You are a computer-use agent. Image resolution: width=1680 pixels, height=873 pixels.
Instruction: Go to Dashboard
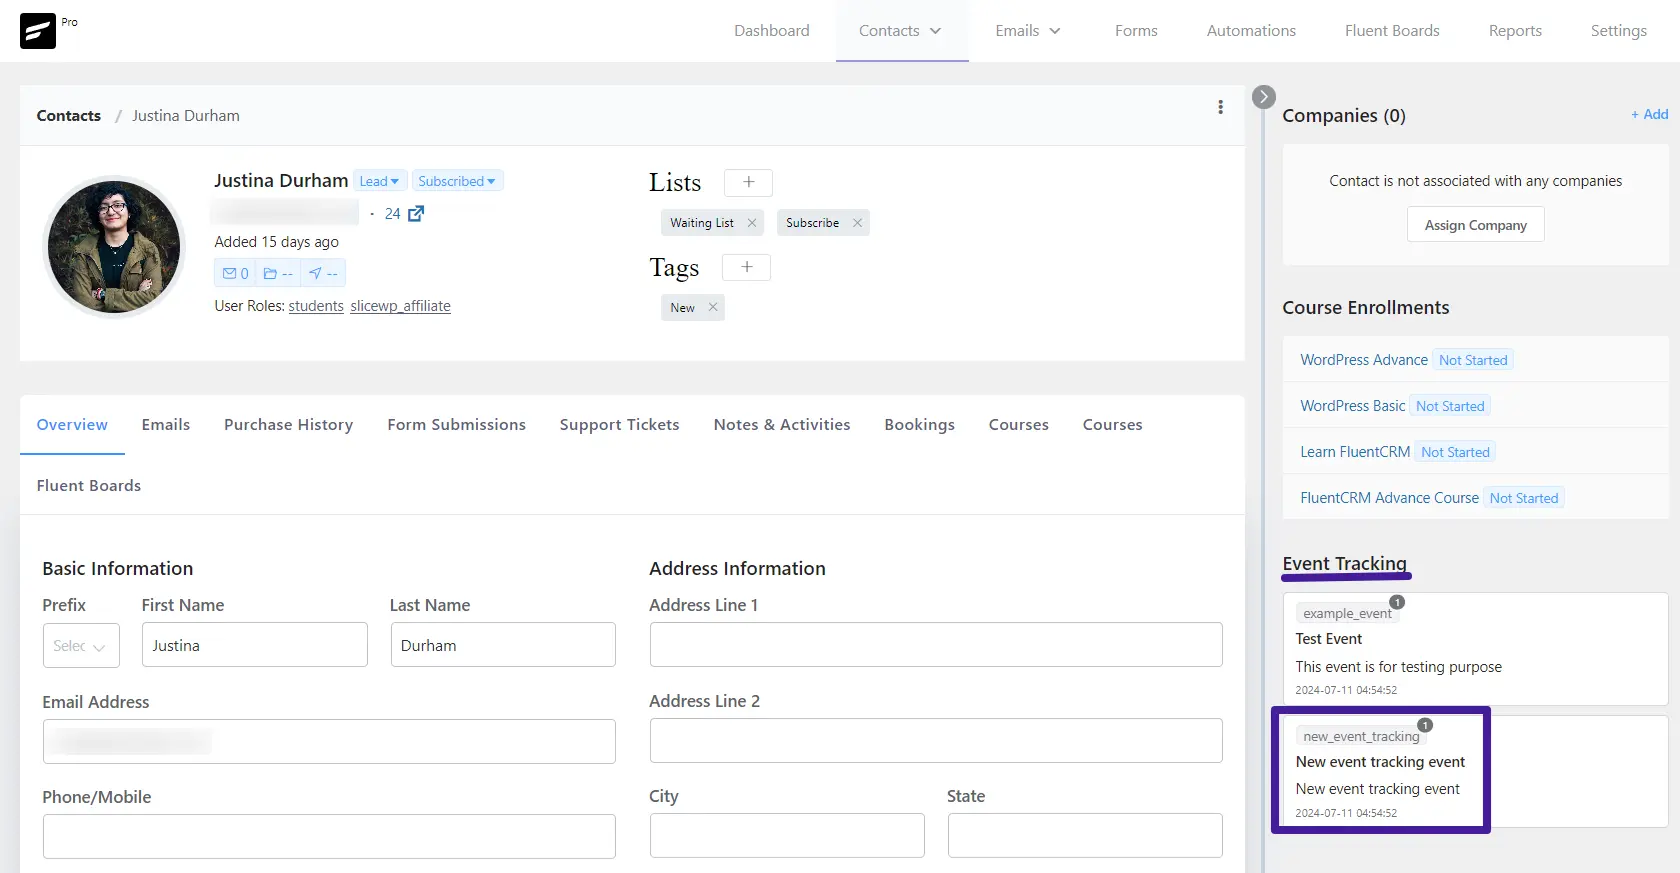[772, 31]
